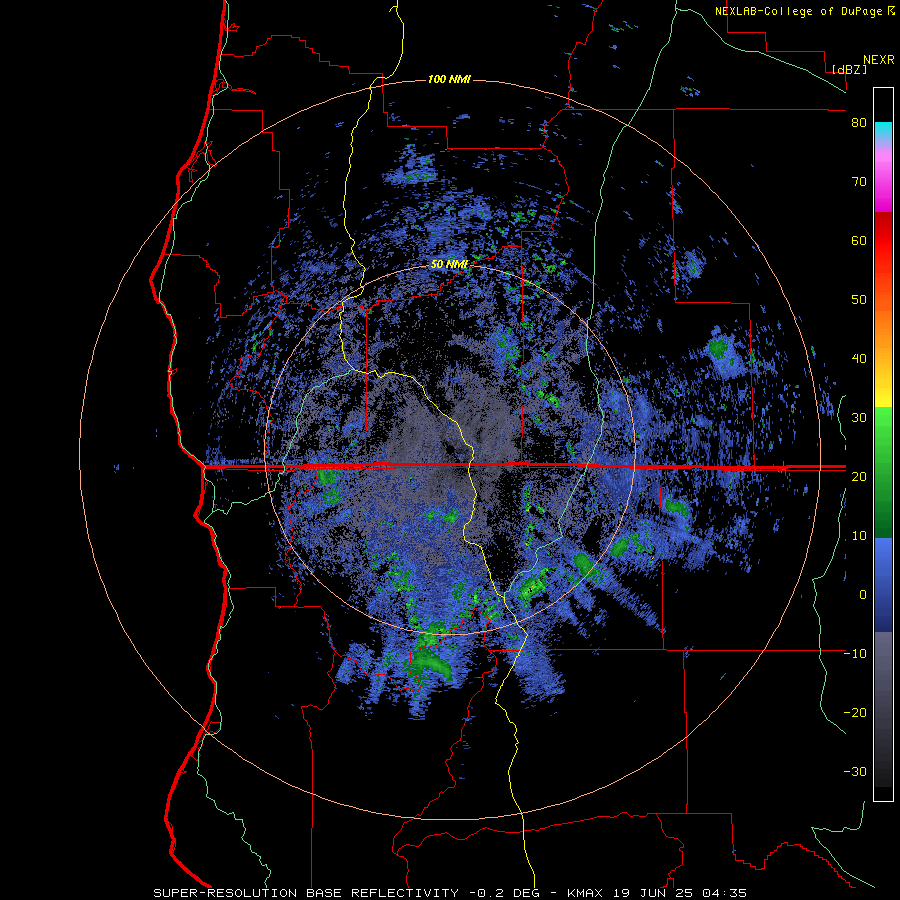This screenshot has width=900, height=900.
Task: Click the magenta segment of the color bar
Action: pos(883,183)
